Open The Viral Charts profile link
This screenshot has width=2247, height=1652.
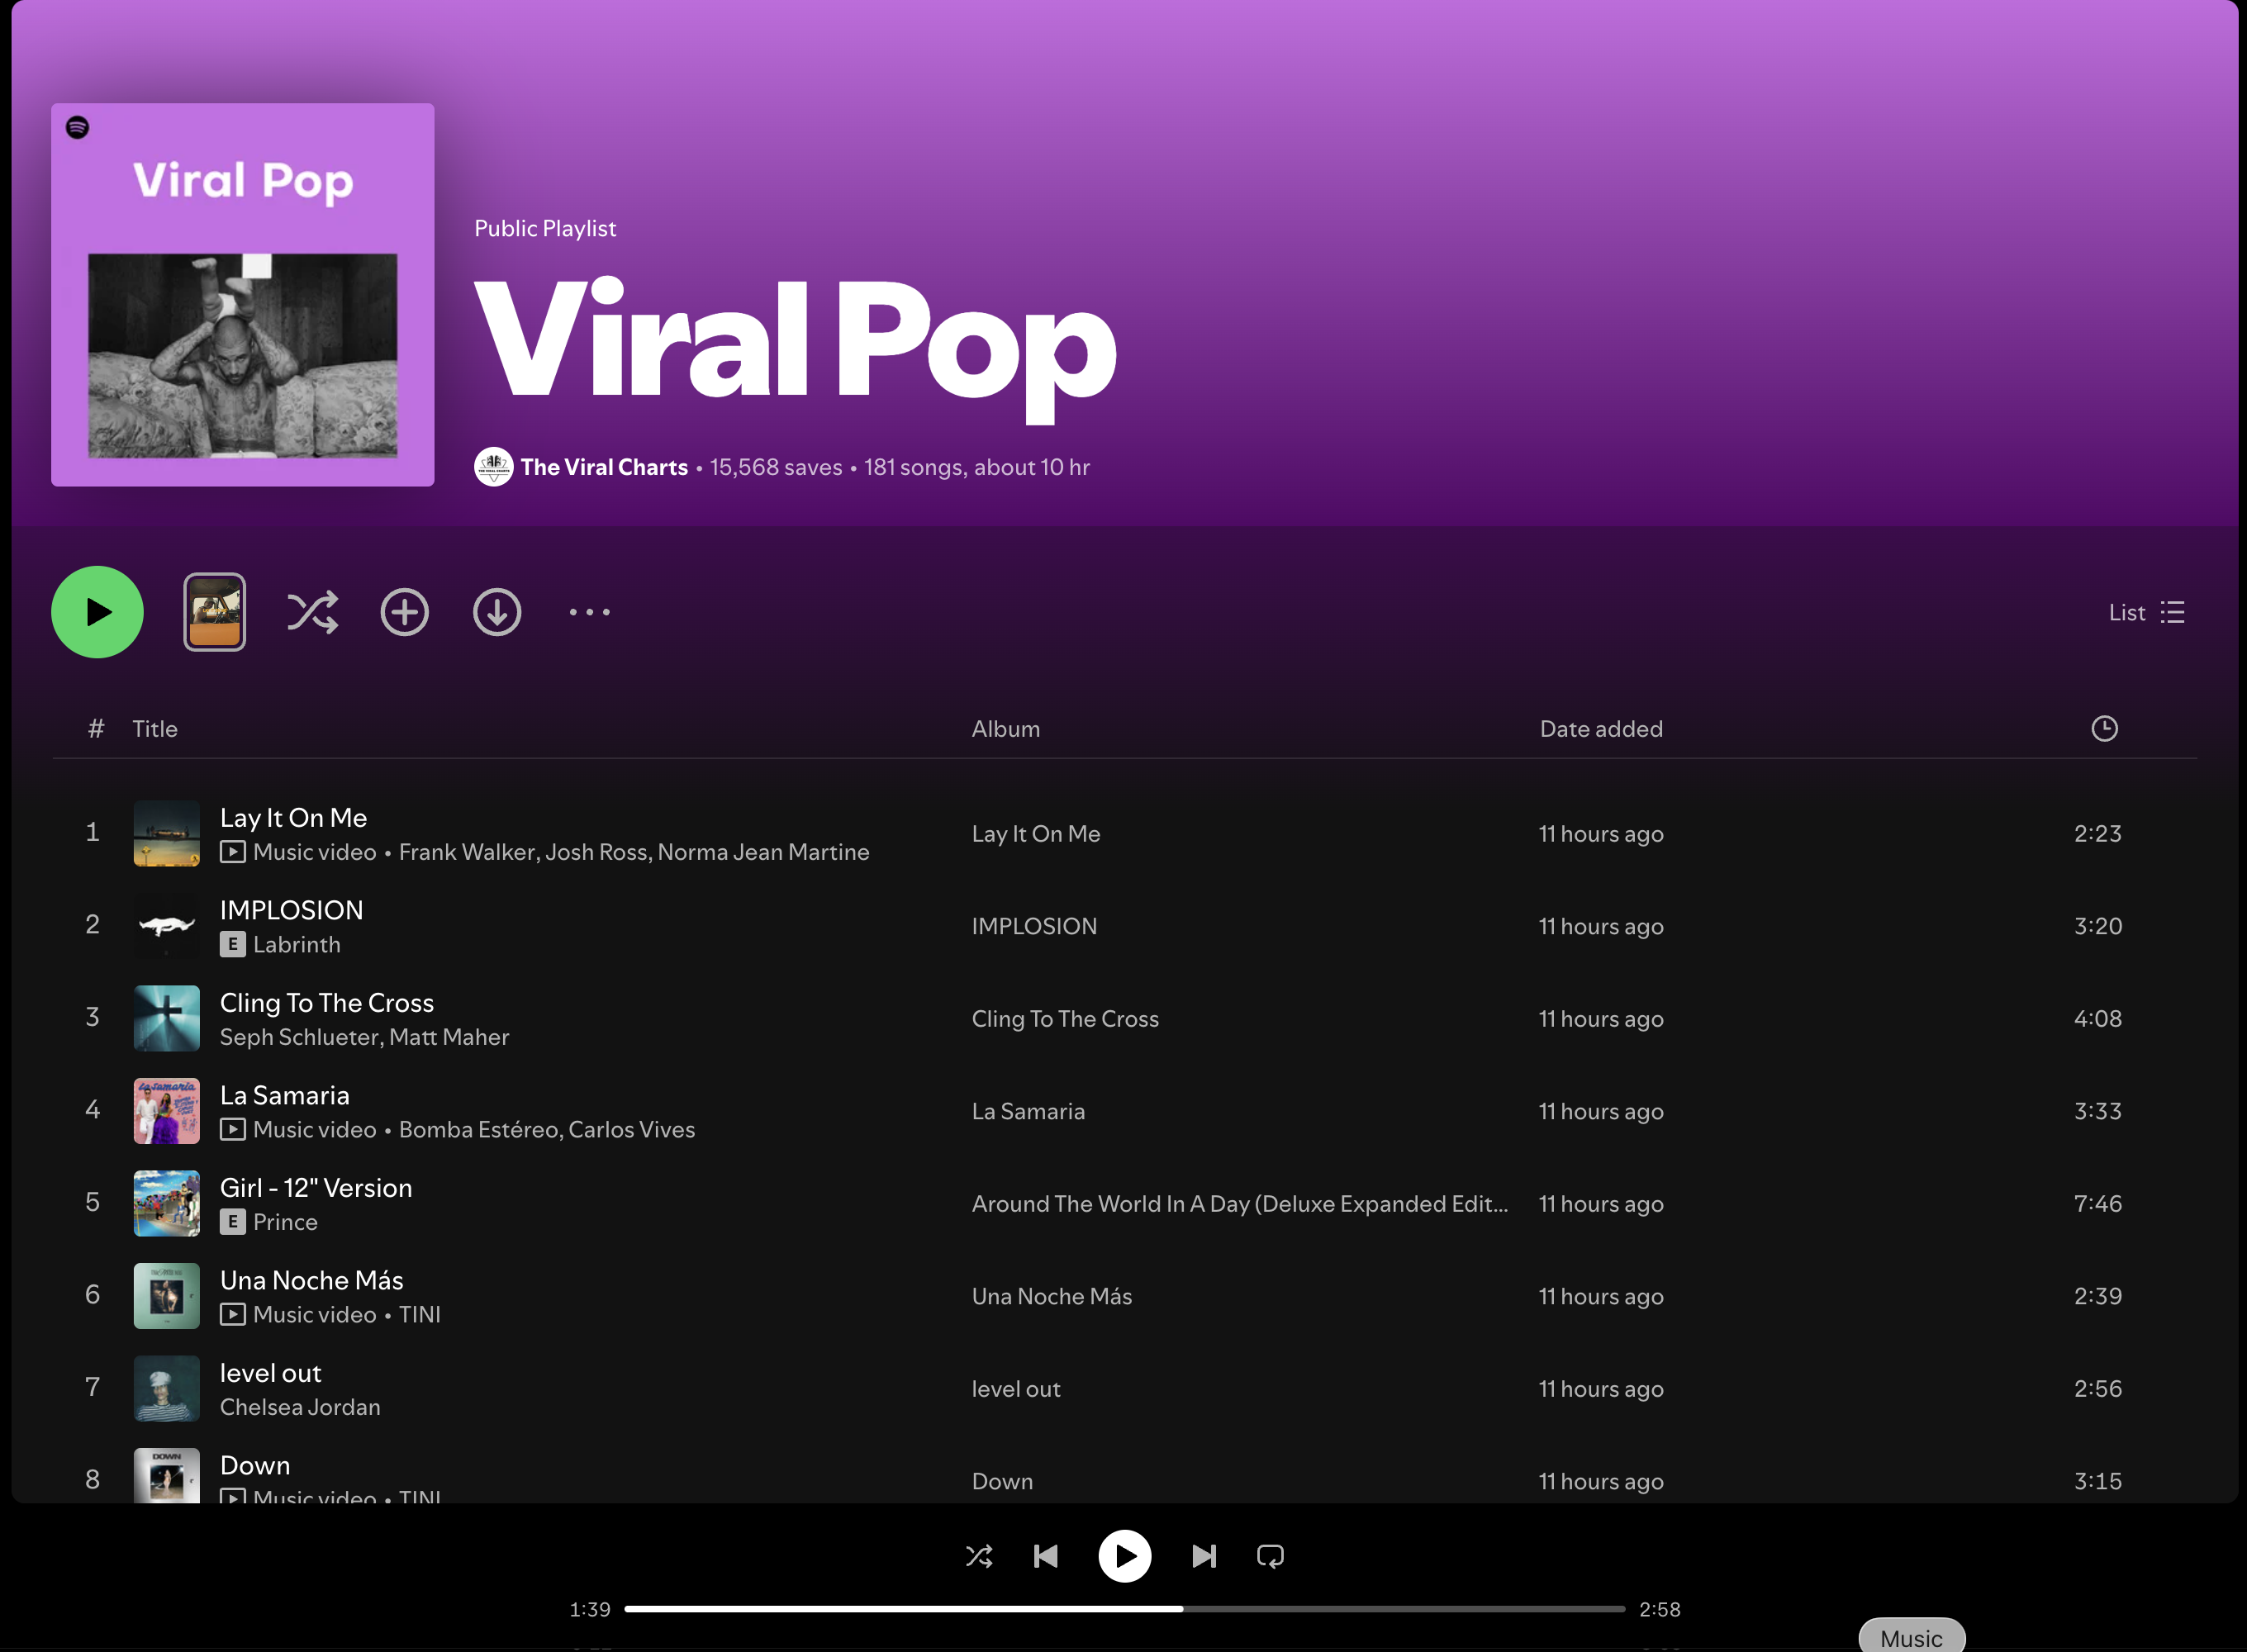[x=604, y=467]
